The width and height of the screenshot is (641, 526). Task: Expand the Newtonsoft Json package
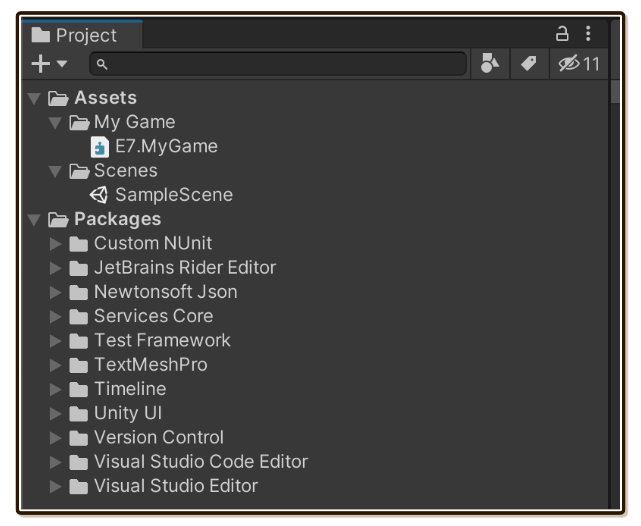55,292
